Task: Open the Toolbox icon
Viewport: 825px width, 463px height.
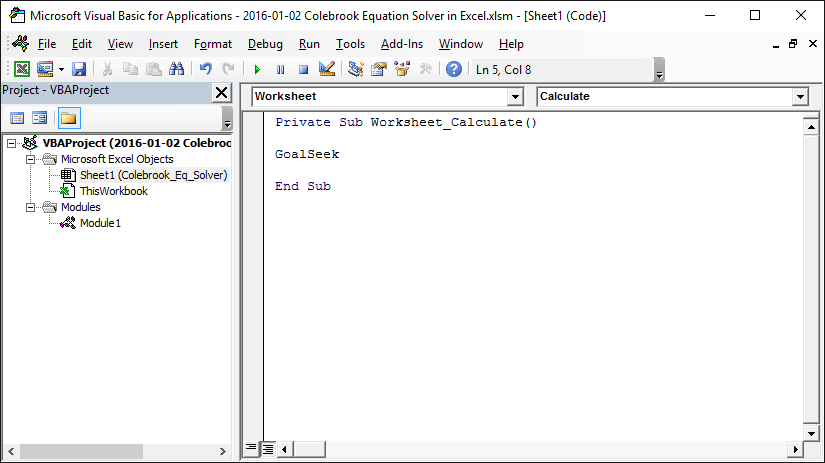Action: click(425, 69)
